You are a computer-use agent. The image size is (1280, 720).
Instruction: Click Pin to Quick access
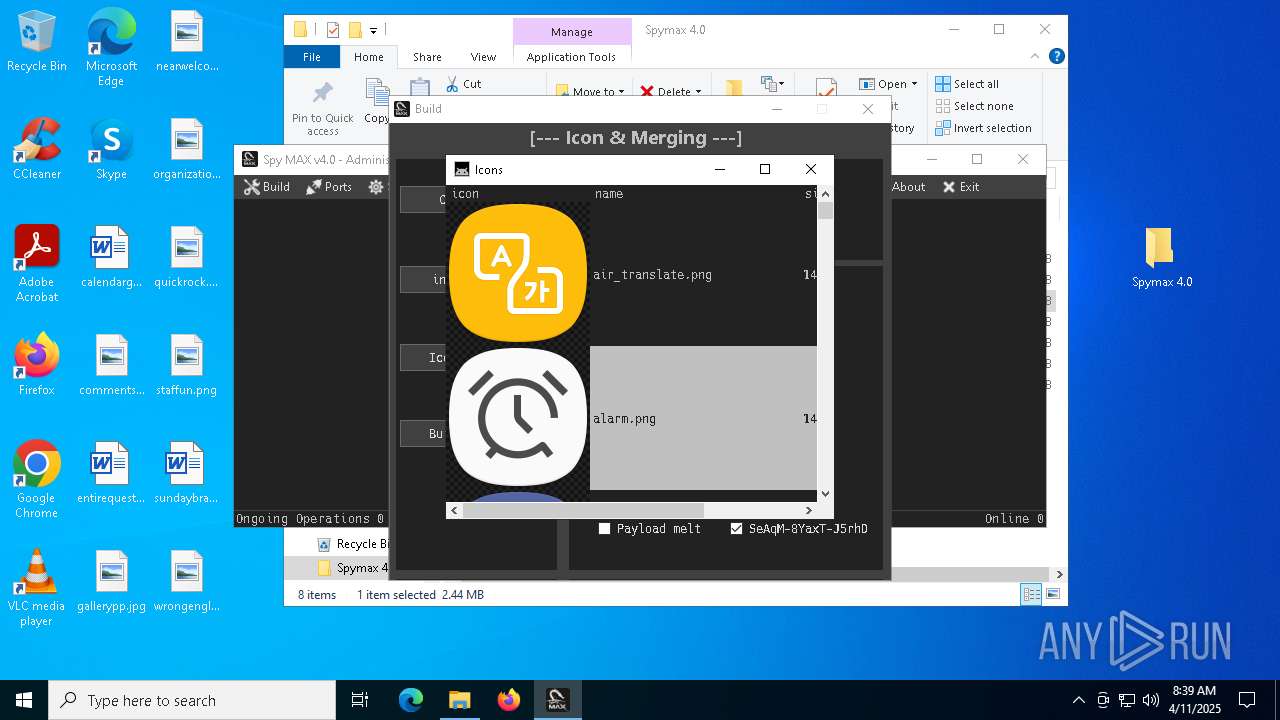tap(323, 108)
